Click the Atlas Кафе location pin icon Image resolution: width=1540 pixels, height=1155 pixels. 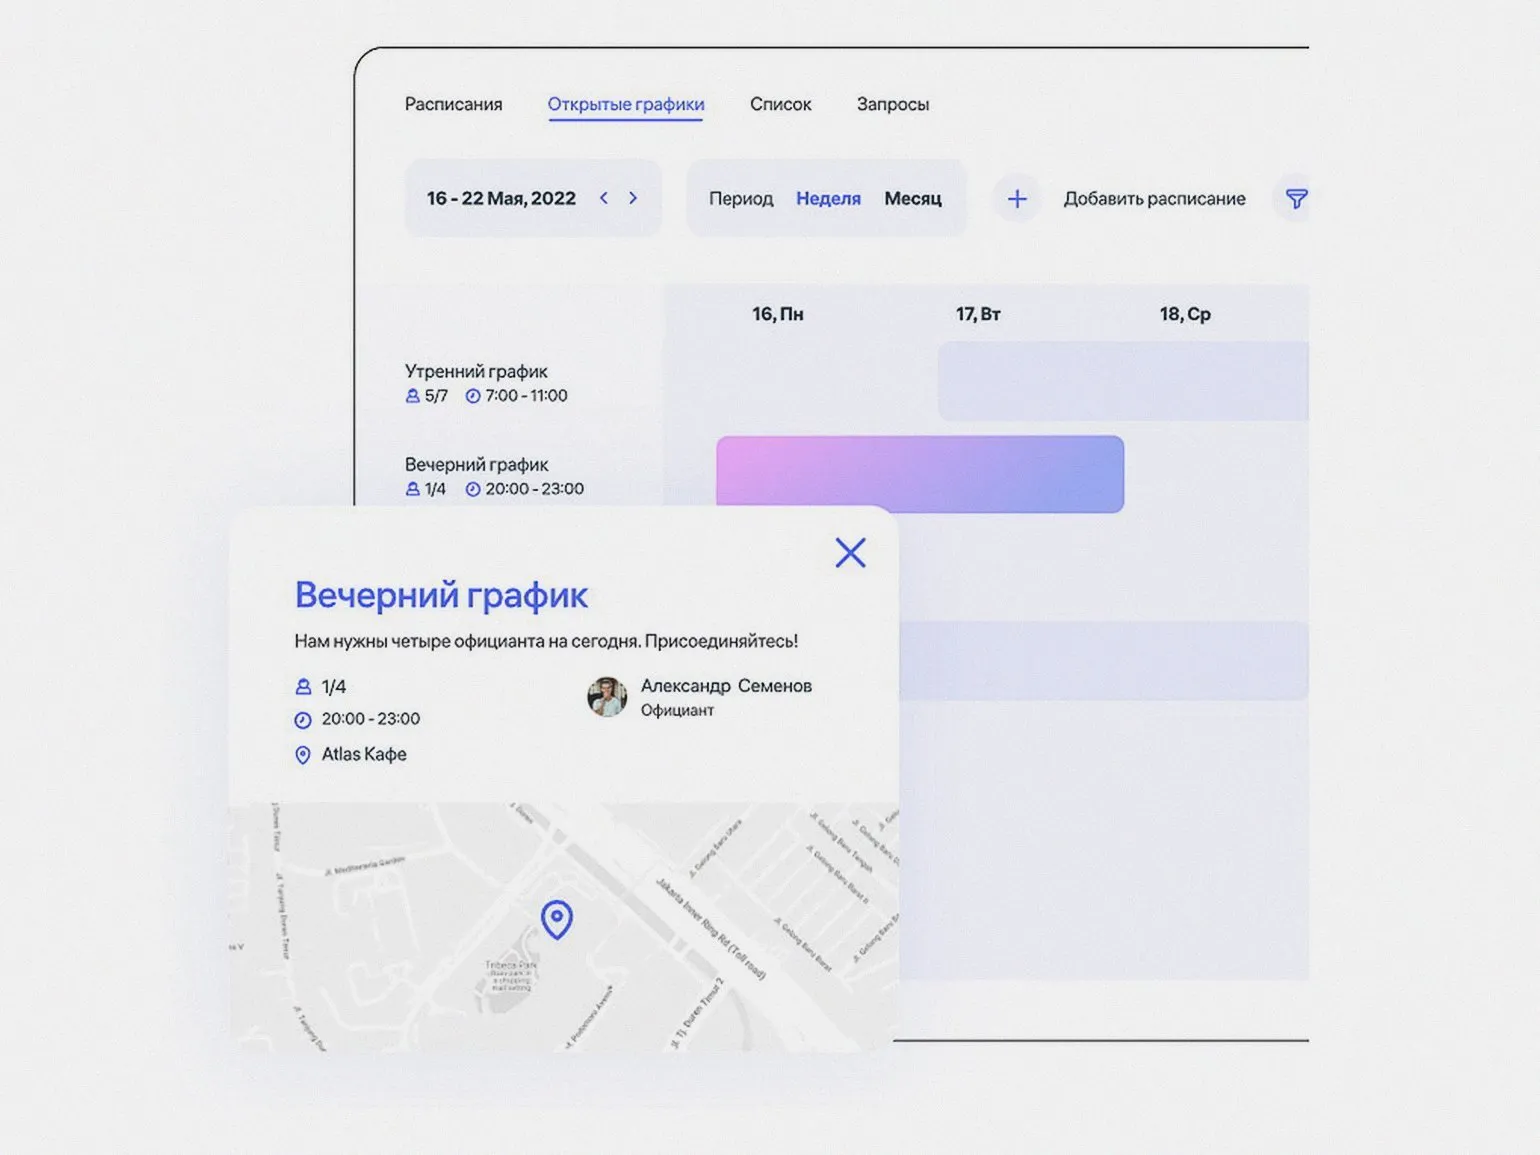point(303,755)
